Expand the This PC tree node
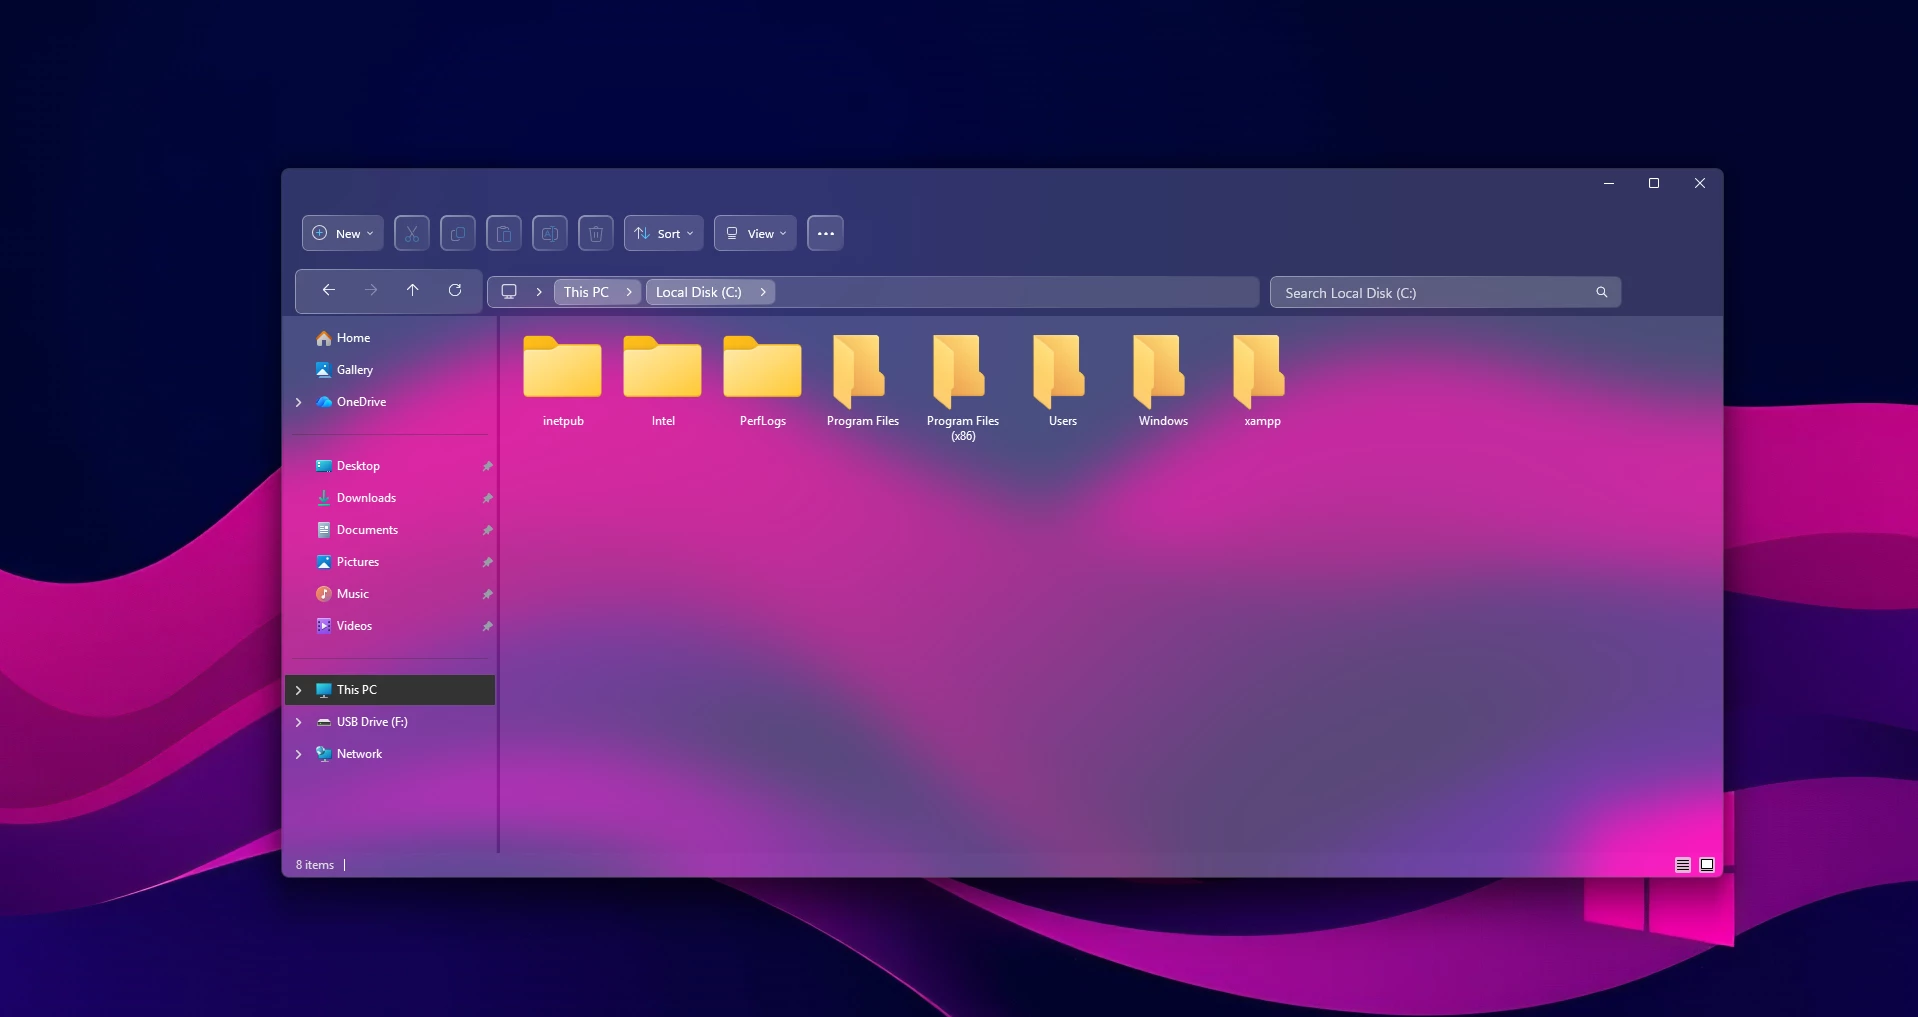This screenshot has height=1017, width=1918. point(298,690)
